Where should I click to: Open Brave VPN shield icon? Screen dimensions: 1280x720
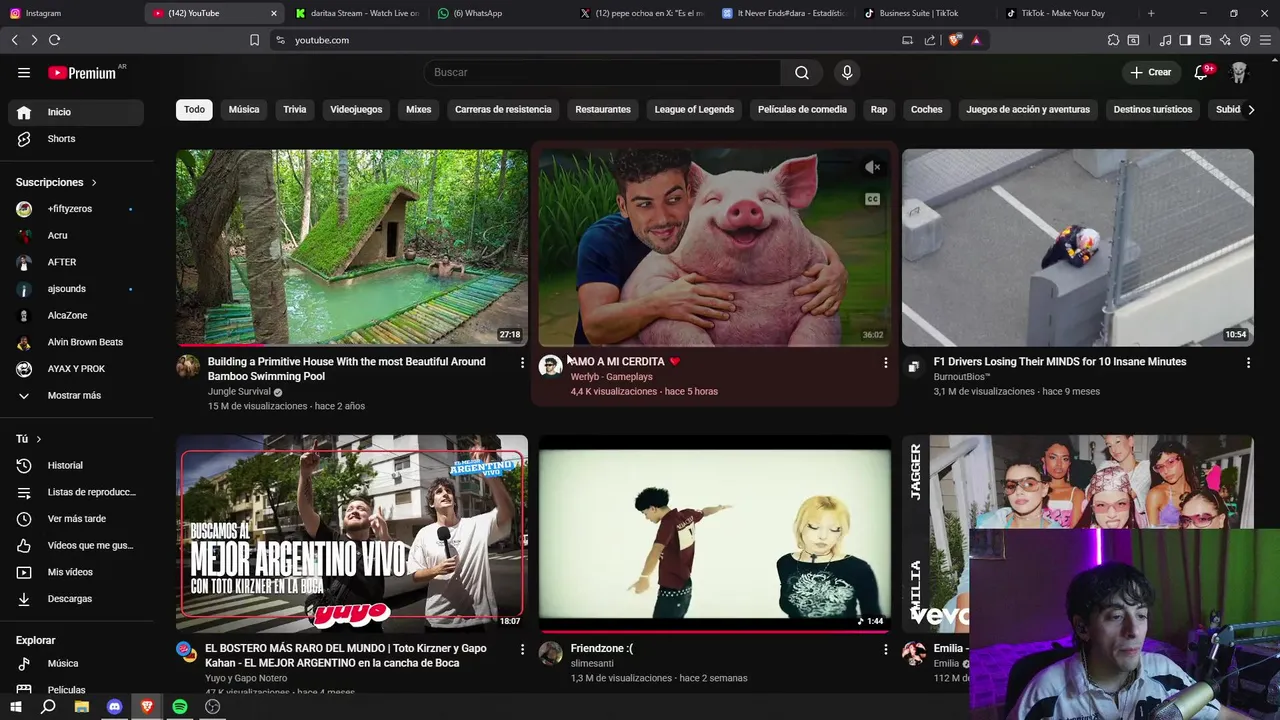click(1245, 40)
